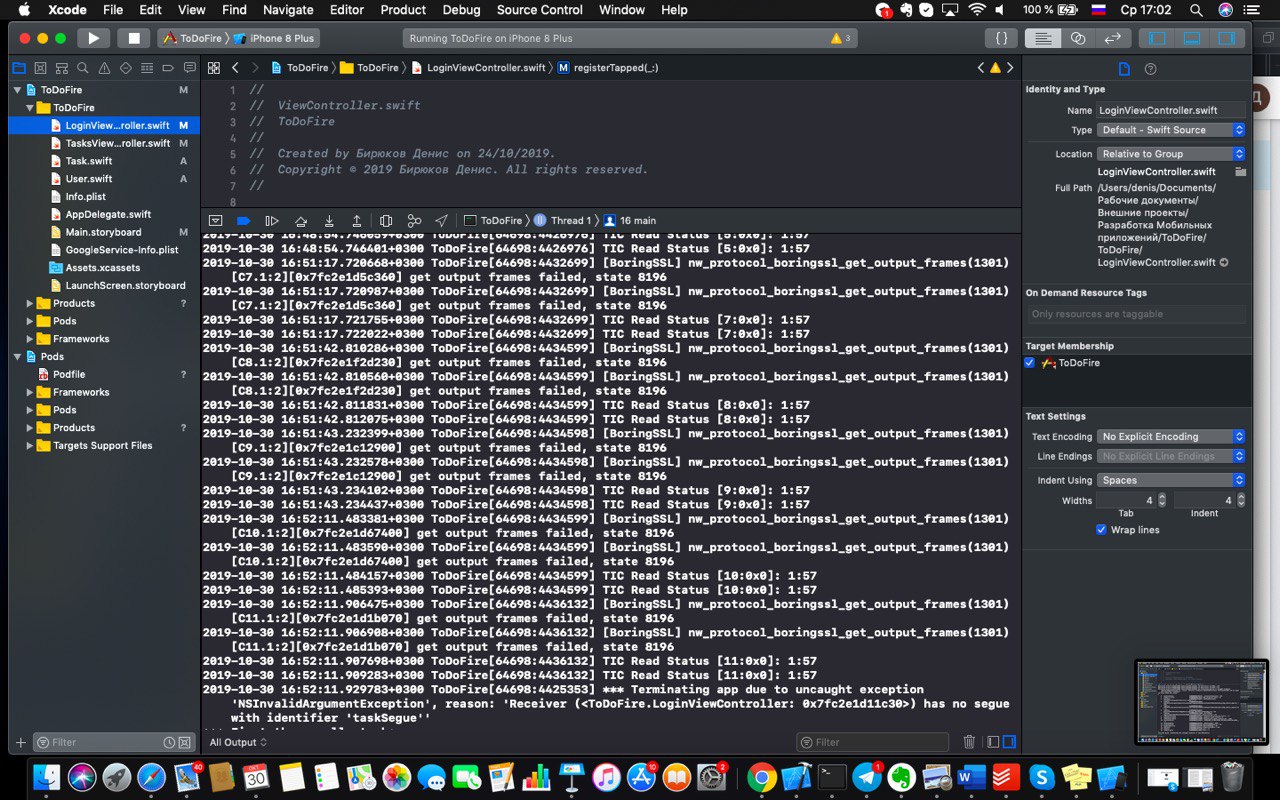Go back in editor history
1280x800 pixels.
point(236,68)
